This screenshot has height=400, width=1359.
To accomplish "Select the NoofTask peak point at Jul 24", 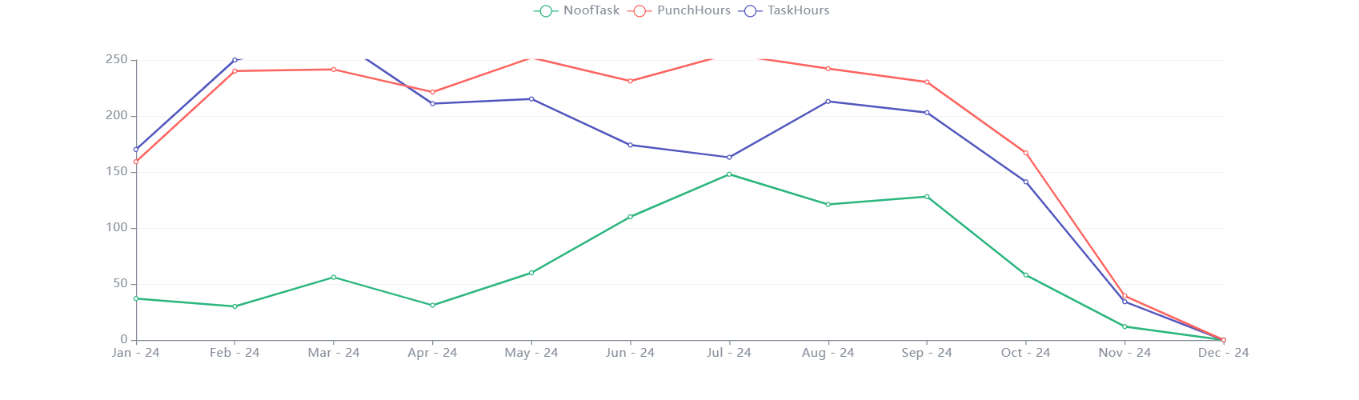I will 729,174.
